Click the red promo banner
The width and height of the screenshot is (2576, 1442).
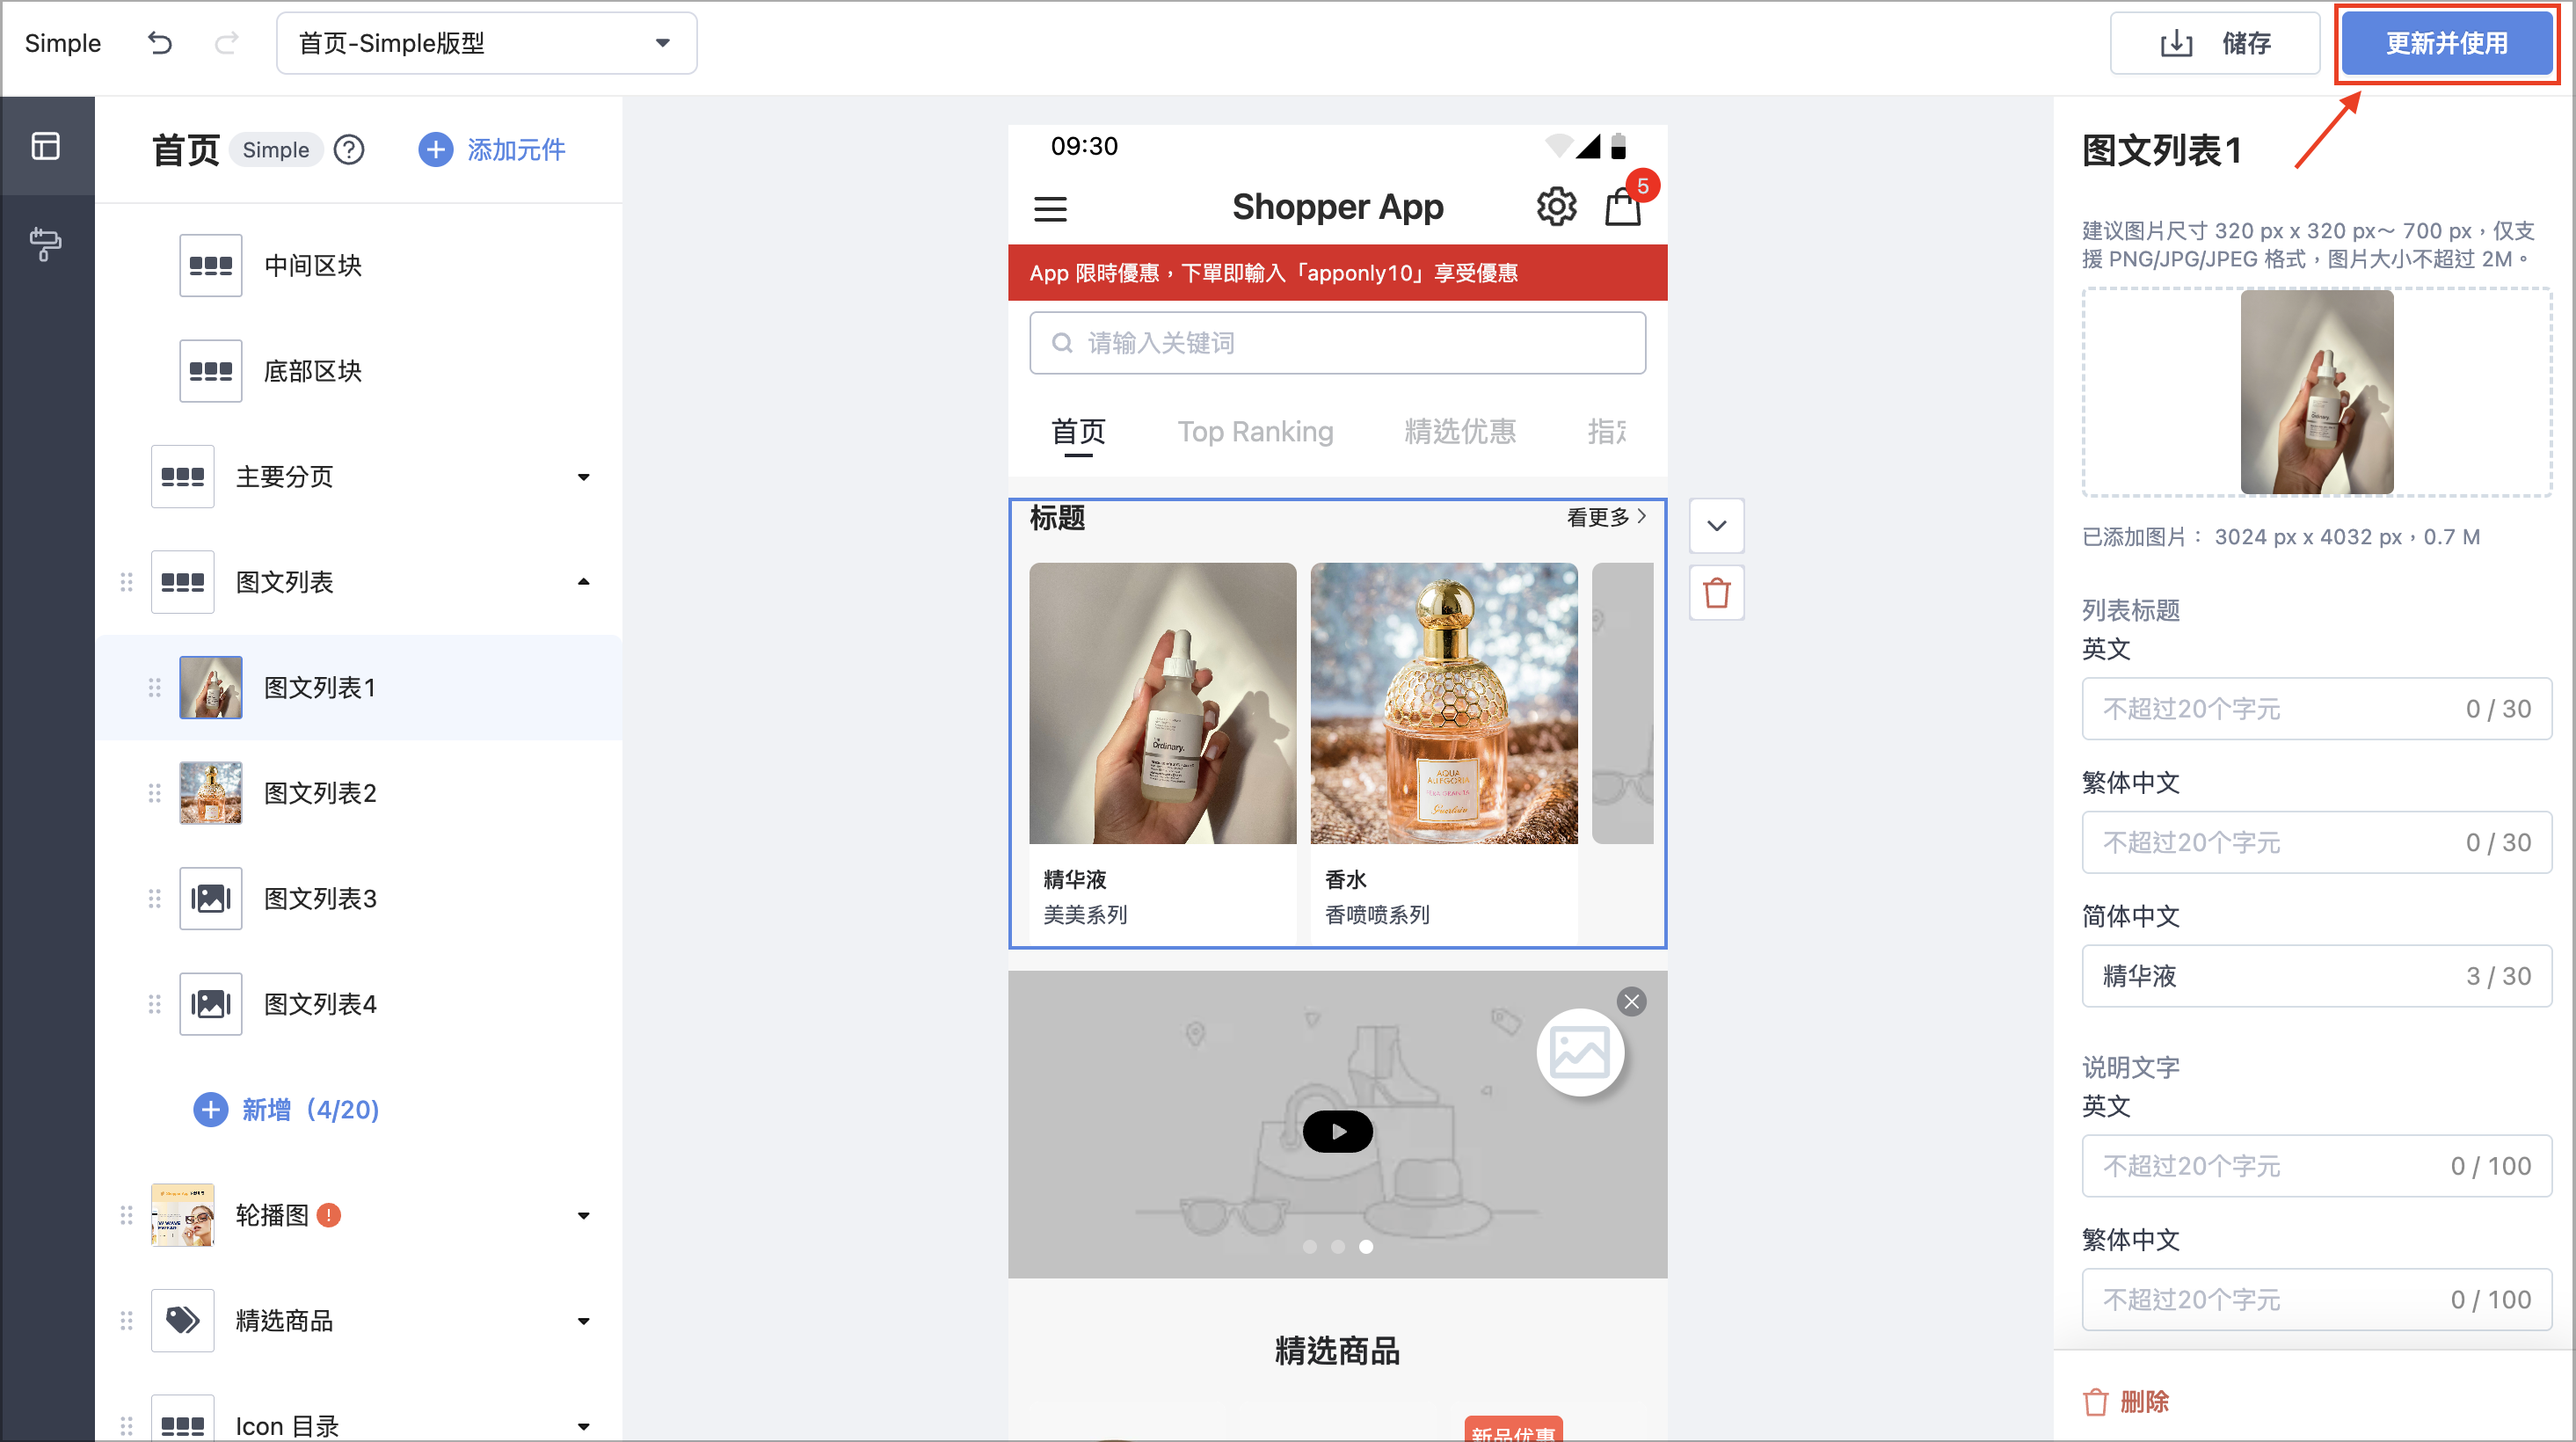1337,273
